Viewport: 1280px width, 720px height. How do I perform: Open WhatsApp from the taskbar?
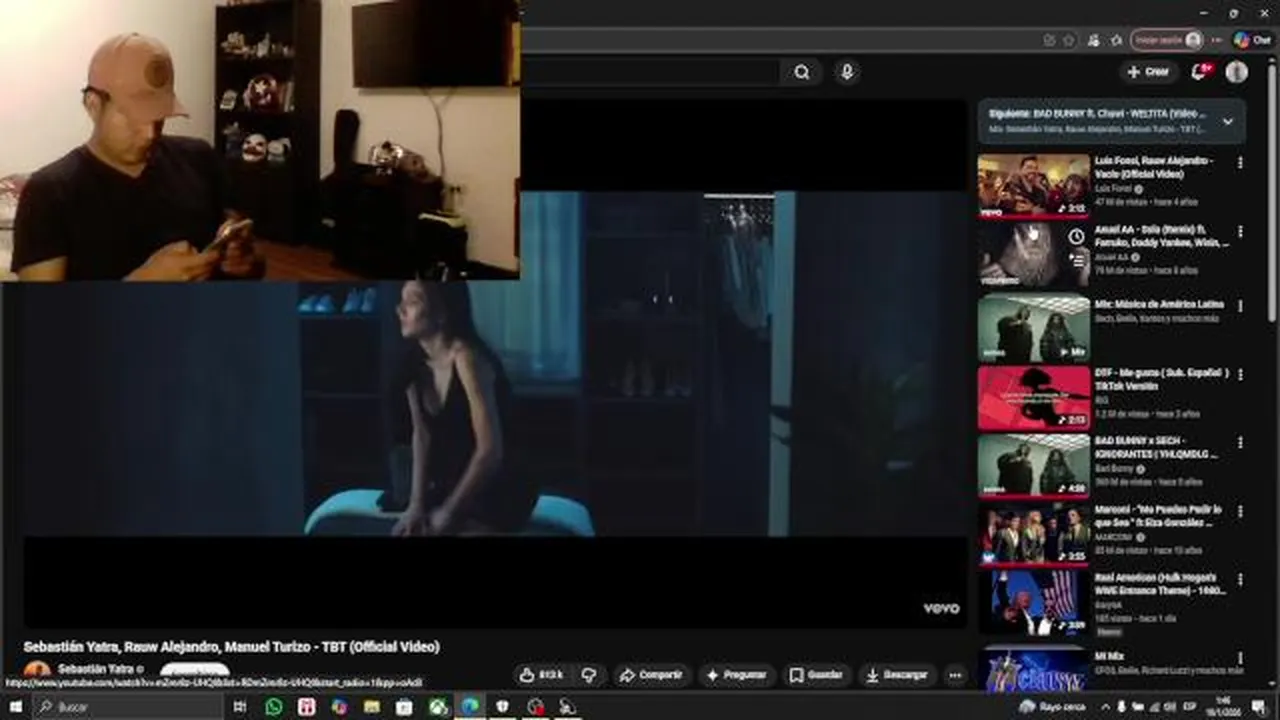(x=274, y=707)
